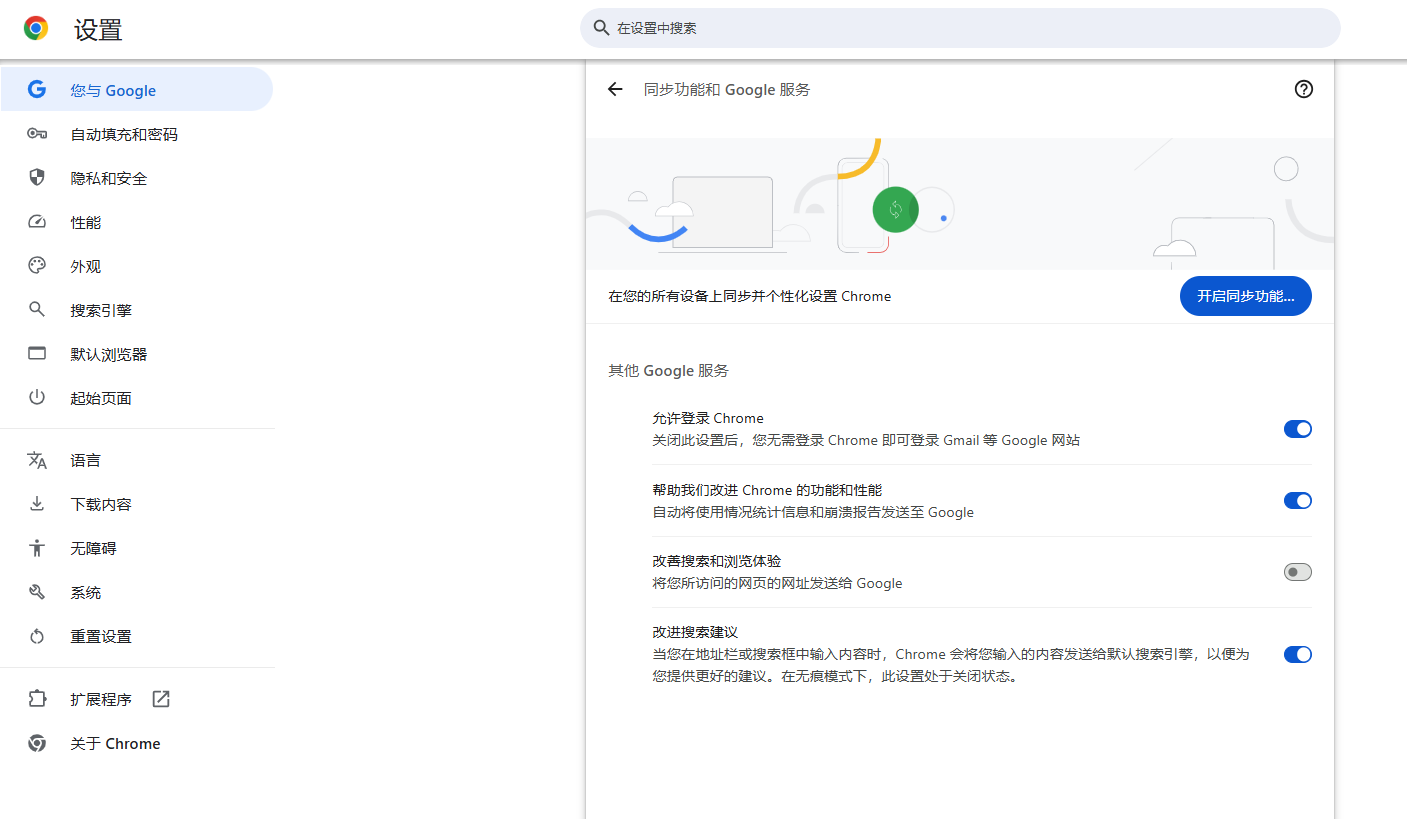Screen dimensions: 1407x819
Task: Switch off the 改进搜索建议 toggle
Action: coord(1297,654)
